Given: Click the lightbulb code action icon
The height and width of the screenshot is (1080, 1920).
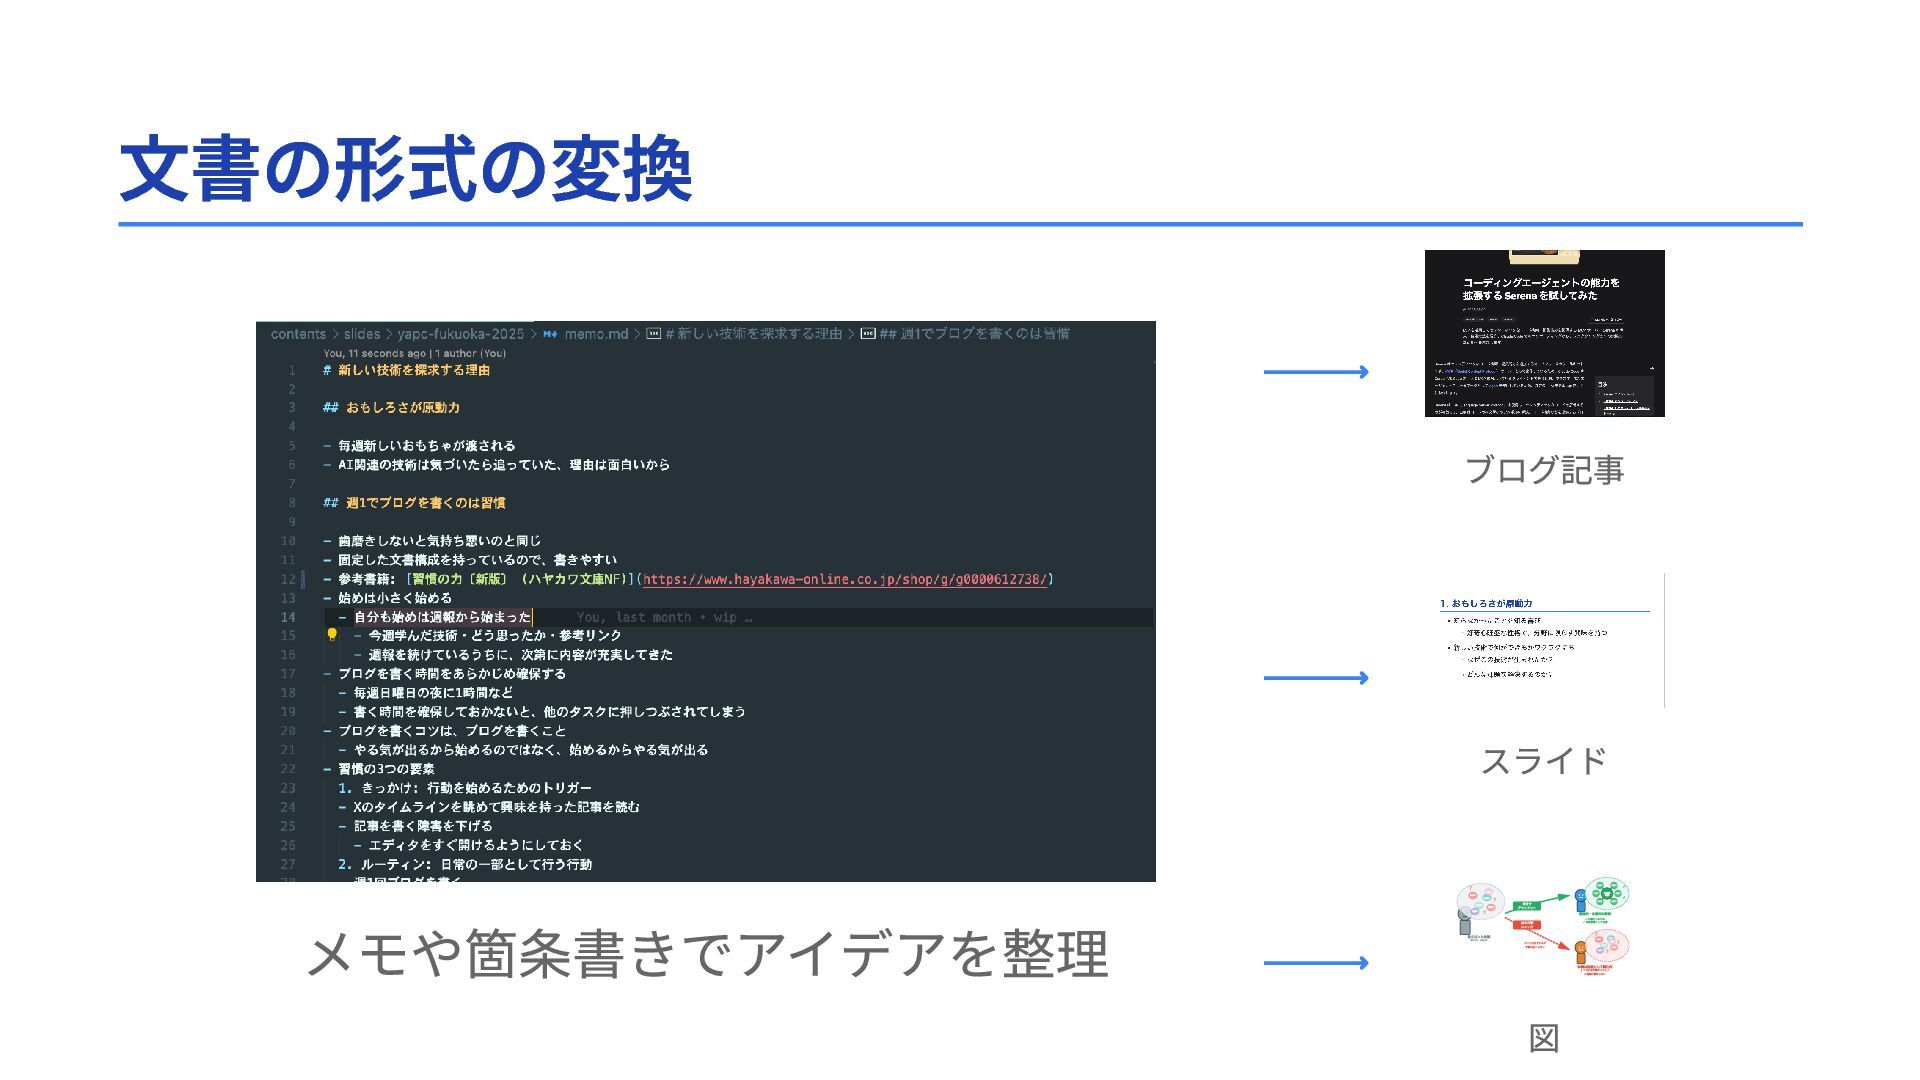Looking at the screenshot, I should [332, 635].
